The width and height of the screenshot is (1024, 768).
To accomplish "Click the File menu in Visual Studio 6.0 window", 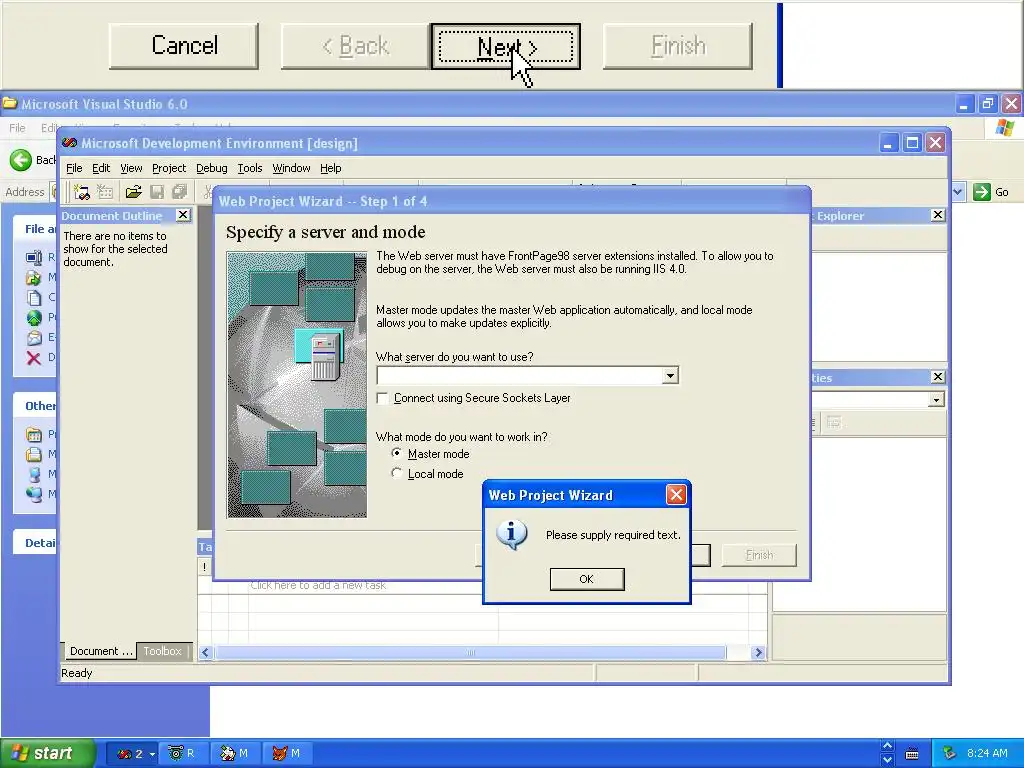I will pos(17,128).
